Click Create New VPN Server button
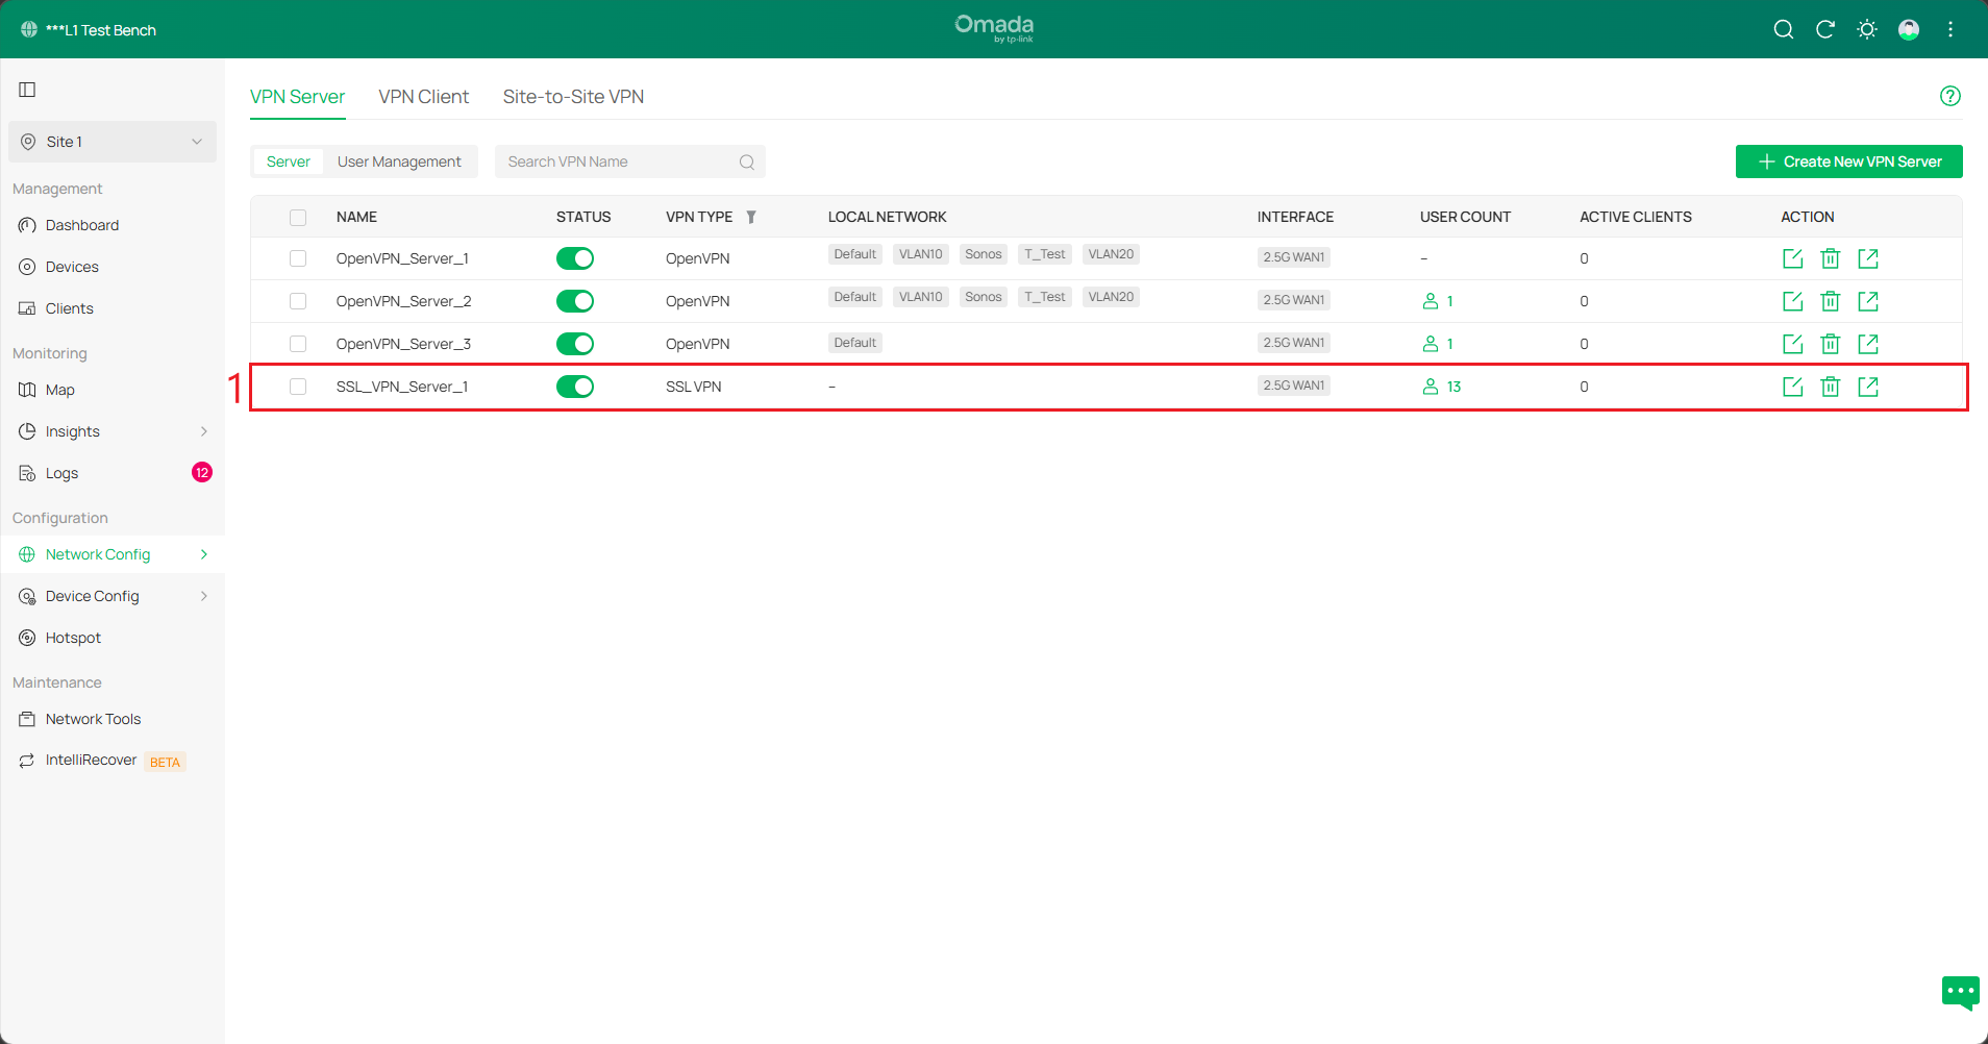The height and width of the screenshot is (1044, 1988). [1849, 162]
